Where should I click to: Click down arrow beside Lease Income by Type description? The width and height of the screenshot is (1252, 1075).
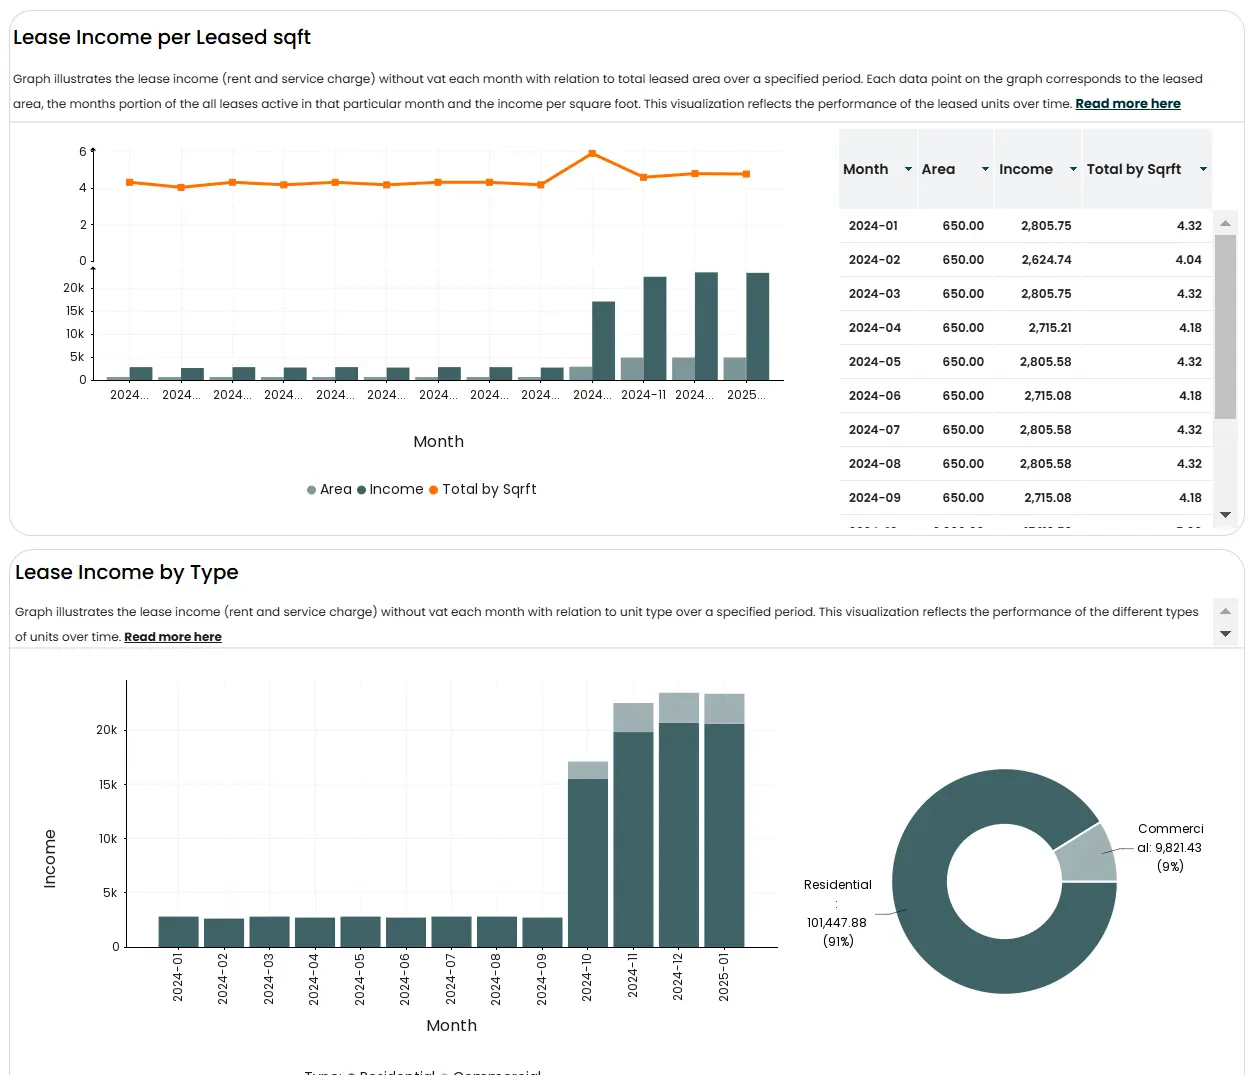pos(1225,634)
